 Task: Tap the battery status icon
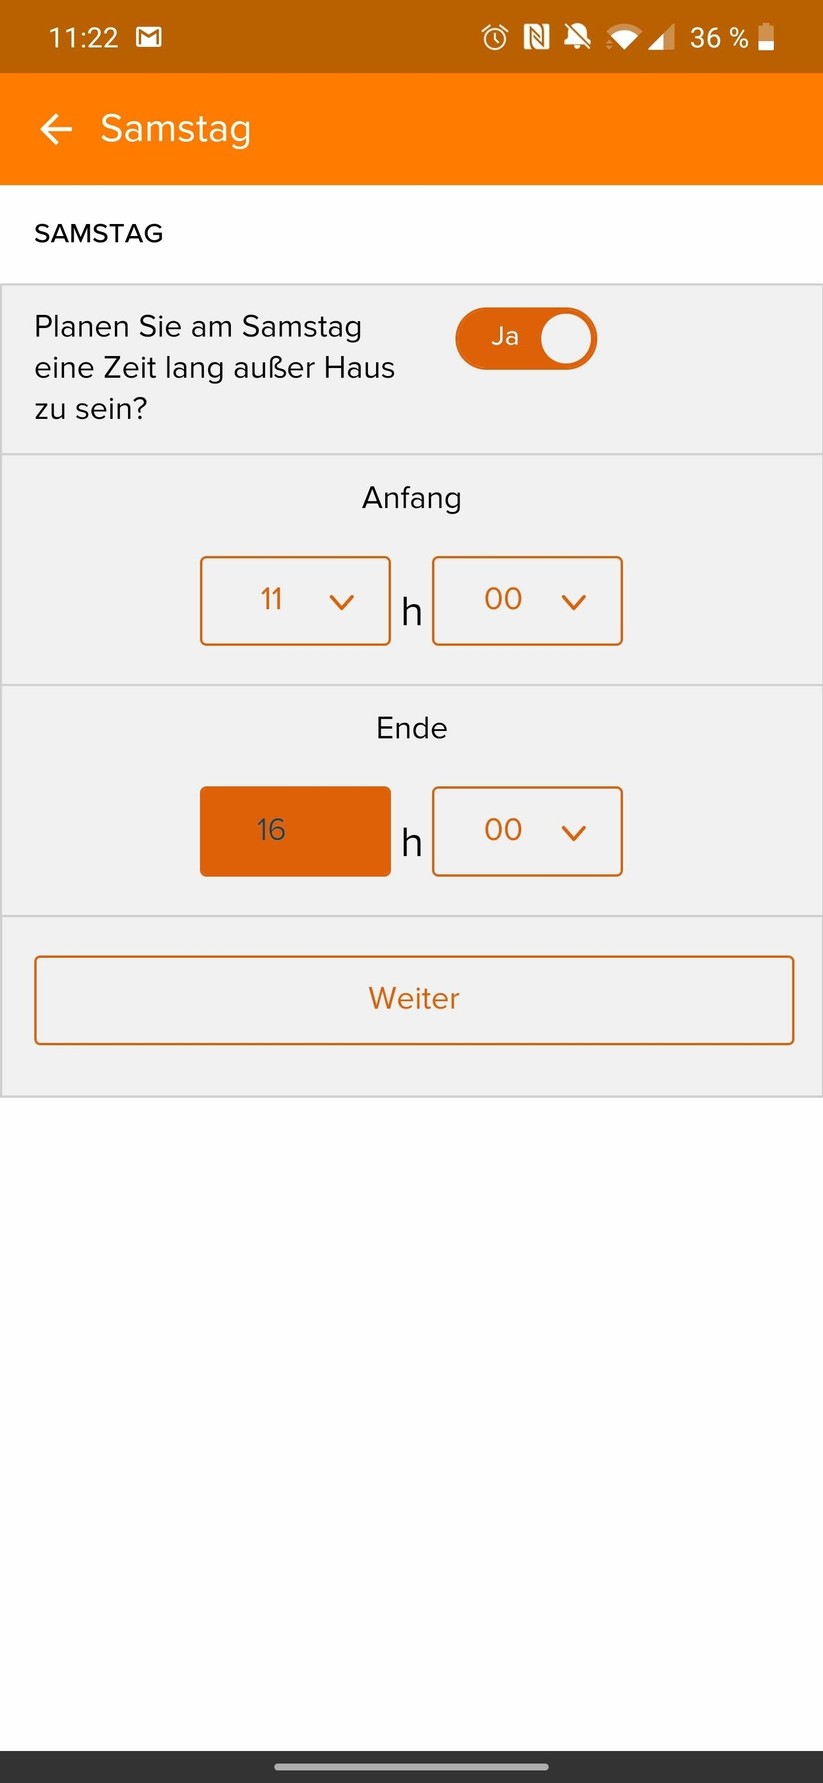click(765, 37)
